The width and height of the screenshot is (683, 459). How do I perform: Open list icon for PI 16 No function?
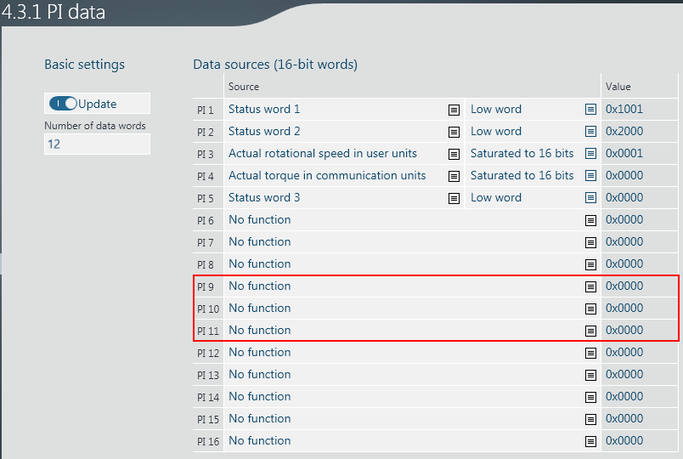click(x=590, y=441)
